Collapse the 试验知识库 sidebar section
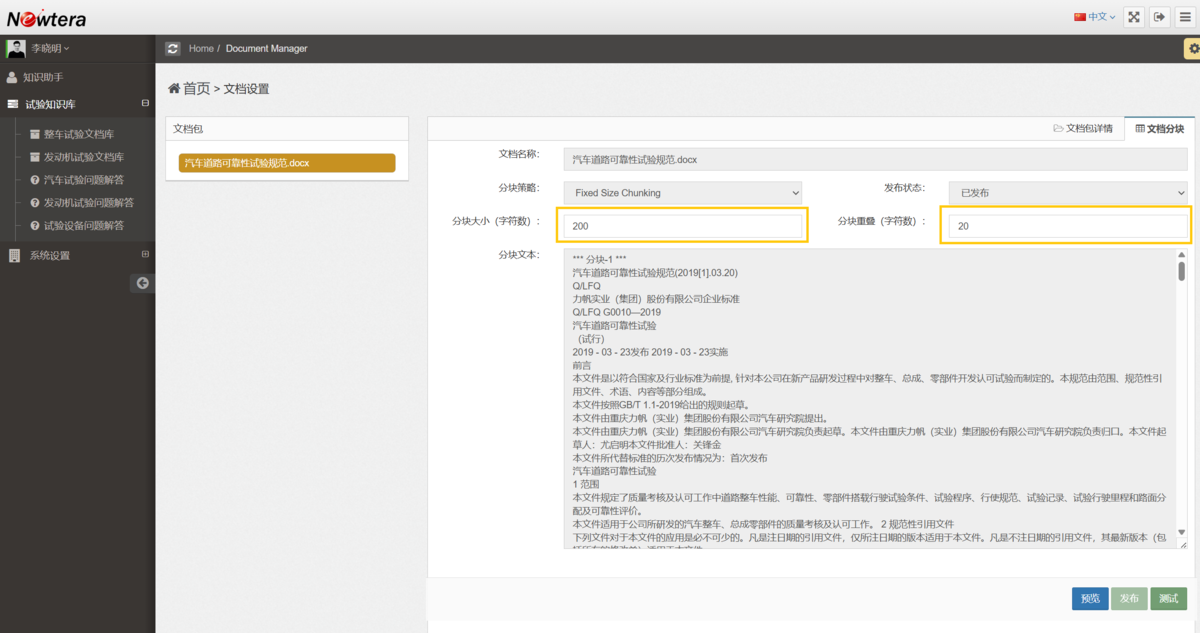This screenshot has height=633, width=1200. tap(145, 103)
